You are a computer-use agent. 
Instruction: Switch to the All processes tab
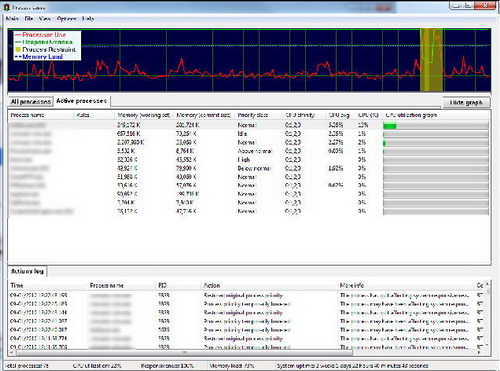[31, 101]
